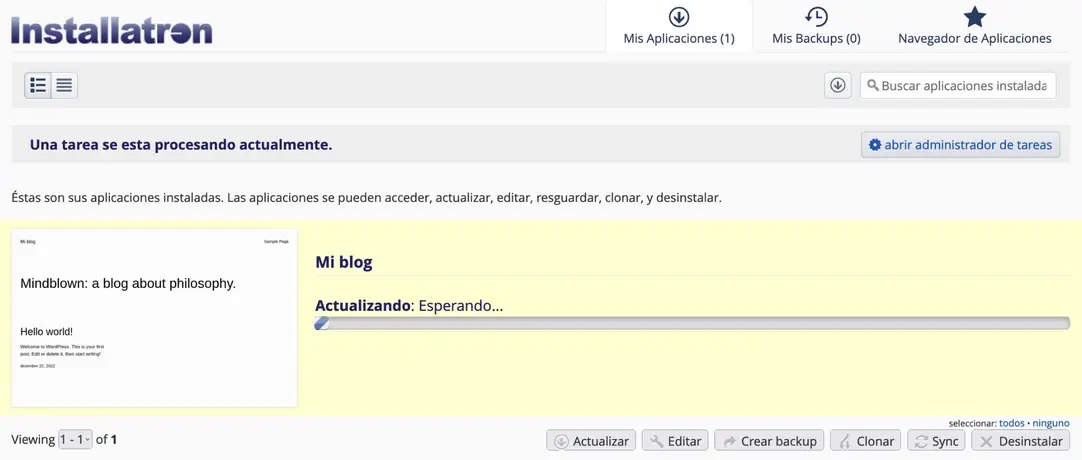Click the Actualizar button
This screenshot has width=1082, height=460.
pos(591,441)
